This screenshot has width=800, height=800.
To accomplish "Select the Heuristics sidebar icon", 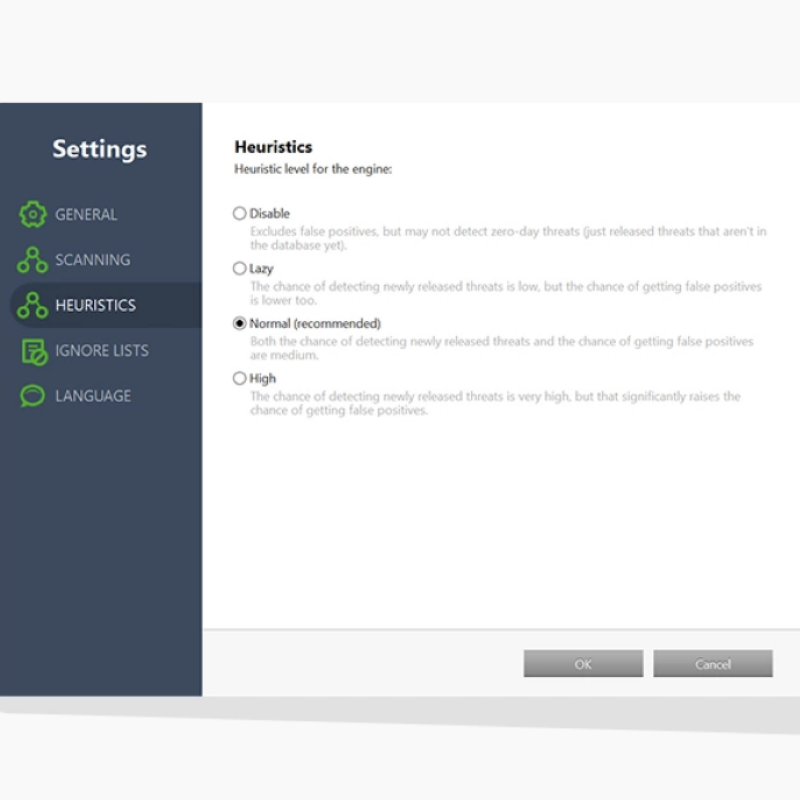I will pos(31,305).
